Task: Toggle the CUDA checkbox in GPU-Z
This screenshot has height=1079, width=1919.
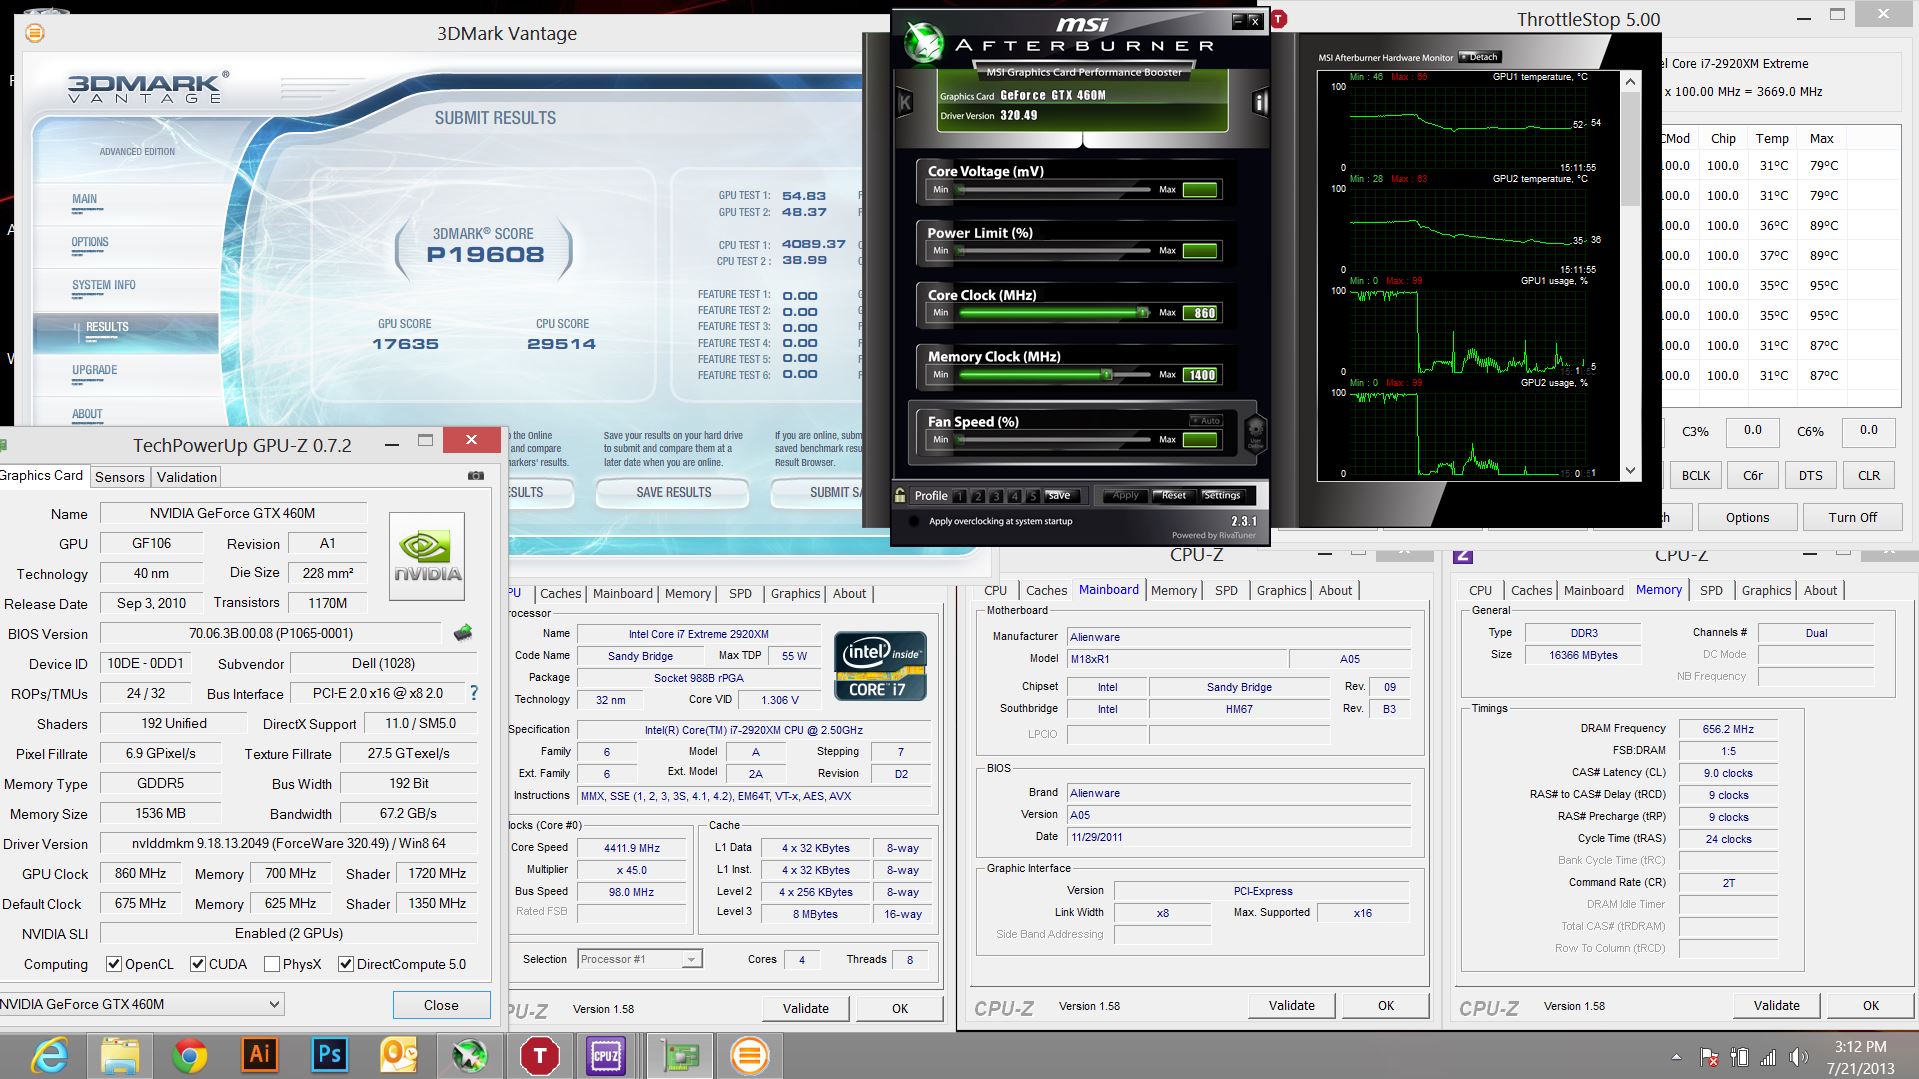Action: [198, 964]
